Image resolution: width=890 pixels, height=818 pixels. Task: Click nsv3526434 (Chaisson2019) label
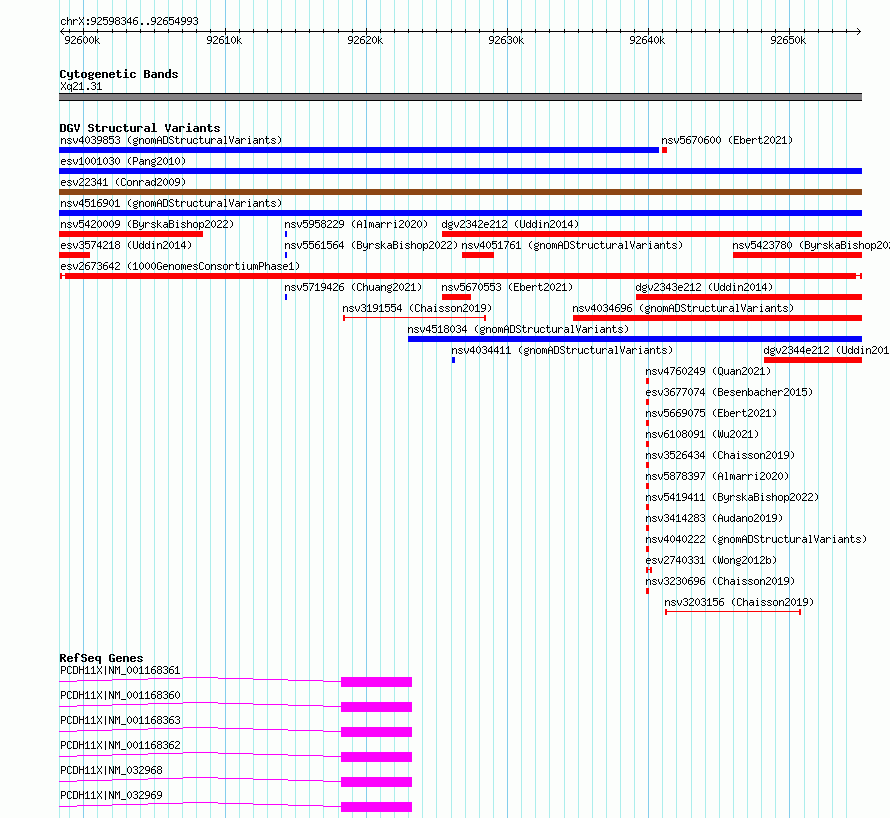click(720, 455)
